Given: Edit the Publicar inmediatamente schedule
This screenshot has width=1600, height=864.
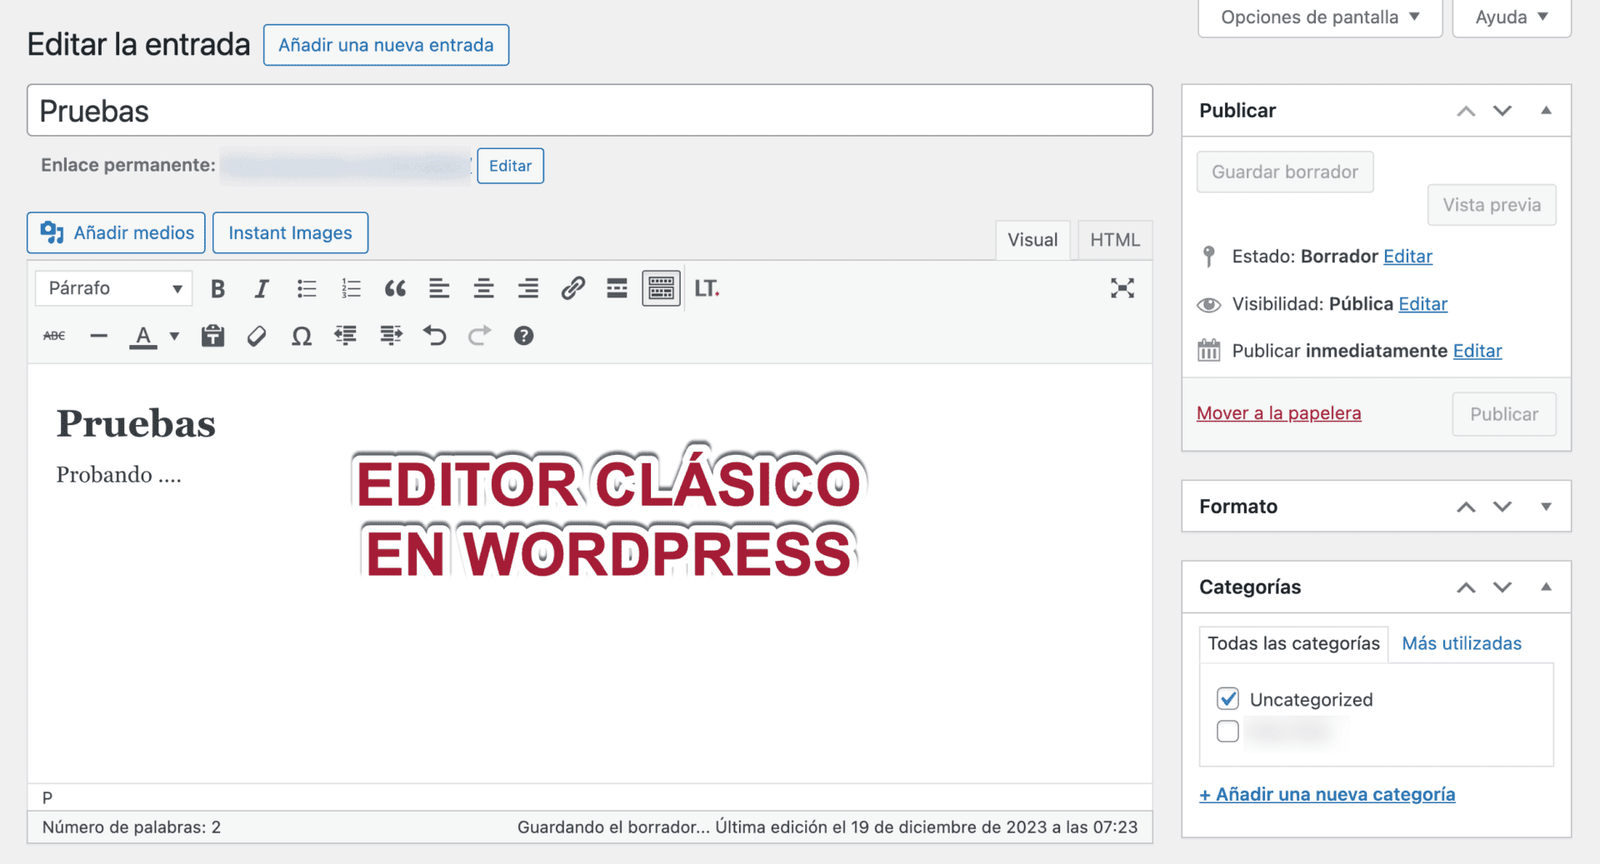Looking at the screenshot, I should point(1477,351).
